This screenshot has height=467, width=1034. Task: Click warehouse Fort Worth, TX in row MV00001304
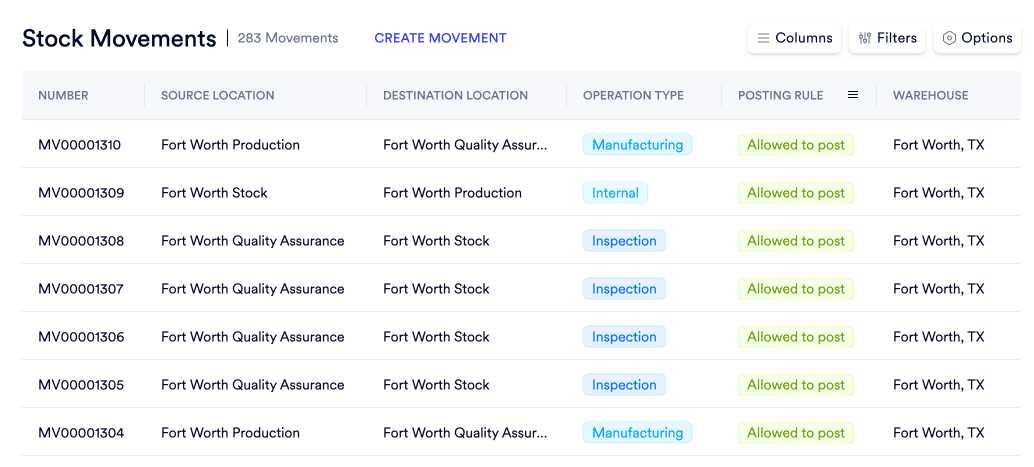point(938,433)
